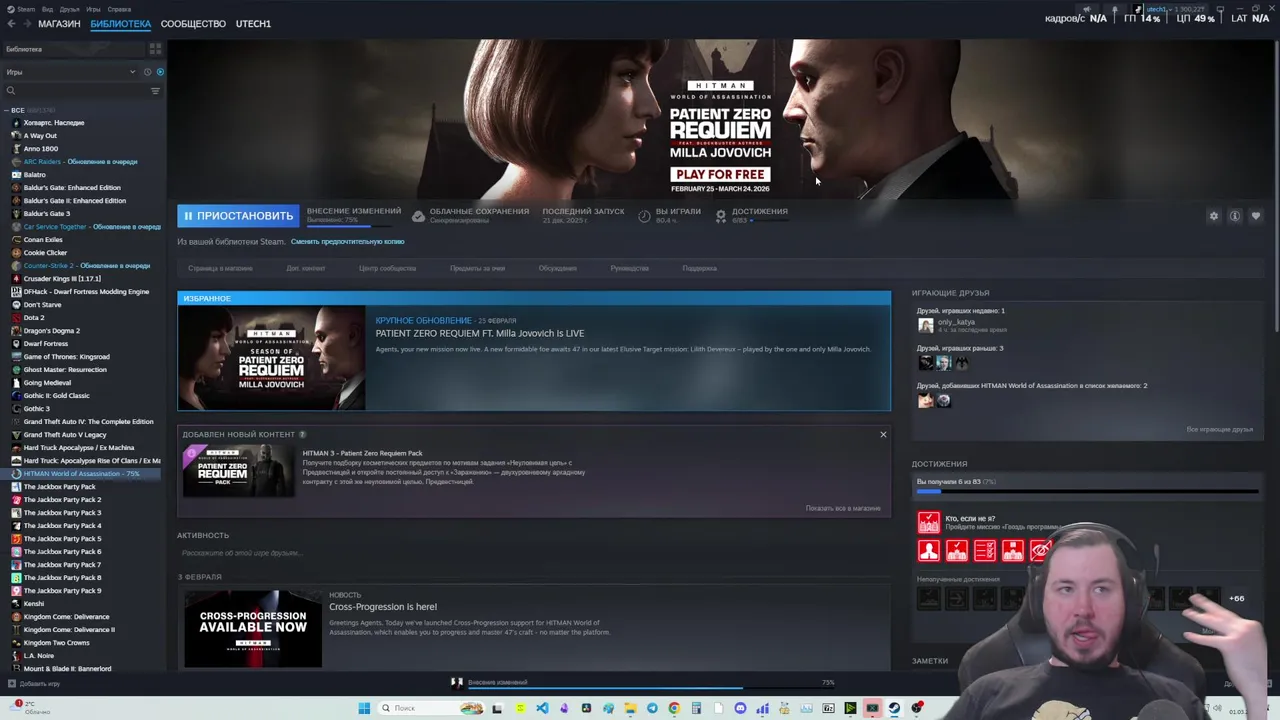Open the library advanced filters icon

point(155,91)
